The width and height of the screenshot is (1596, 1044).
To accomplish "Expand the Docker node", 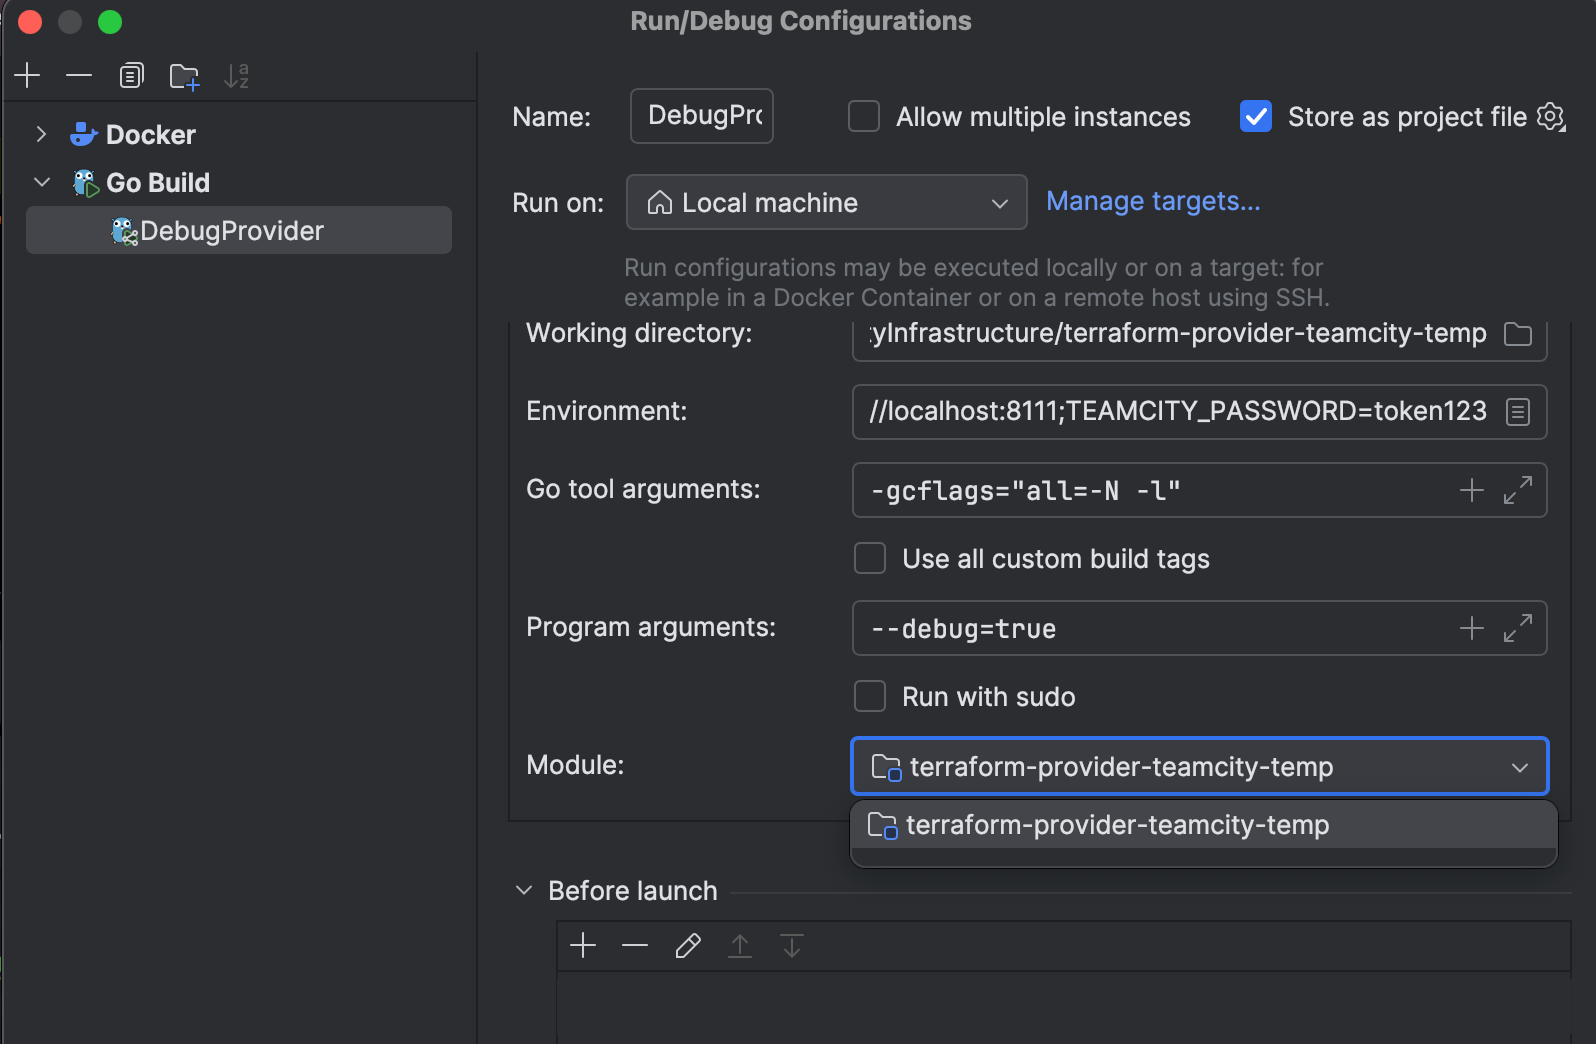I will [x=41, y=134].
